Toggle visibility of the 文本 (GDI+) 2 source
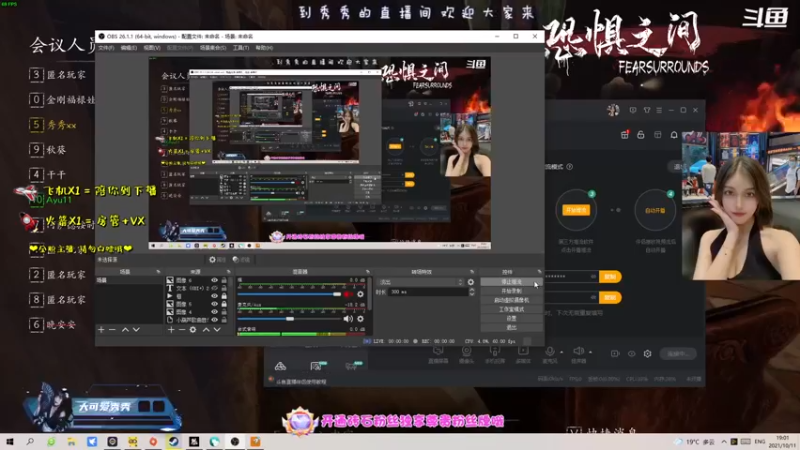 click(214, 288)
